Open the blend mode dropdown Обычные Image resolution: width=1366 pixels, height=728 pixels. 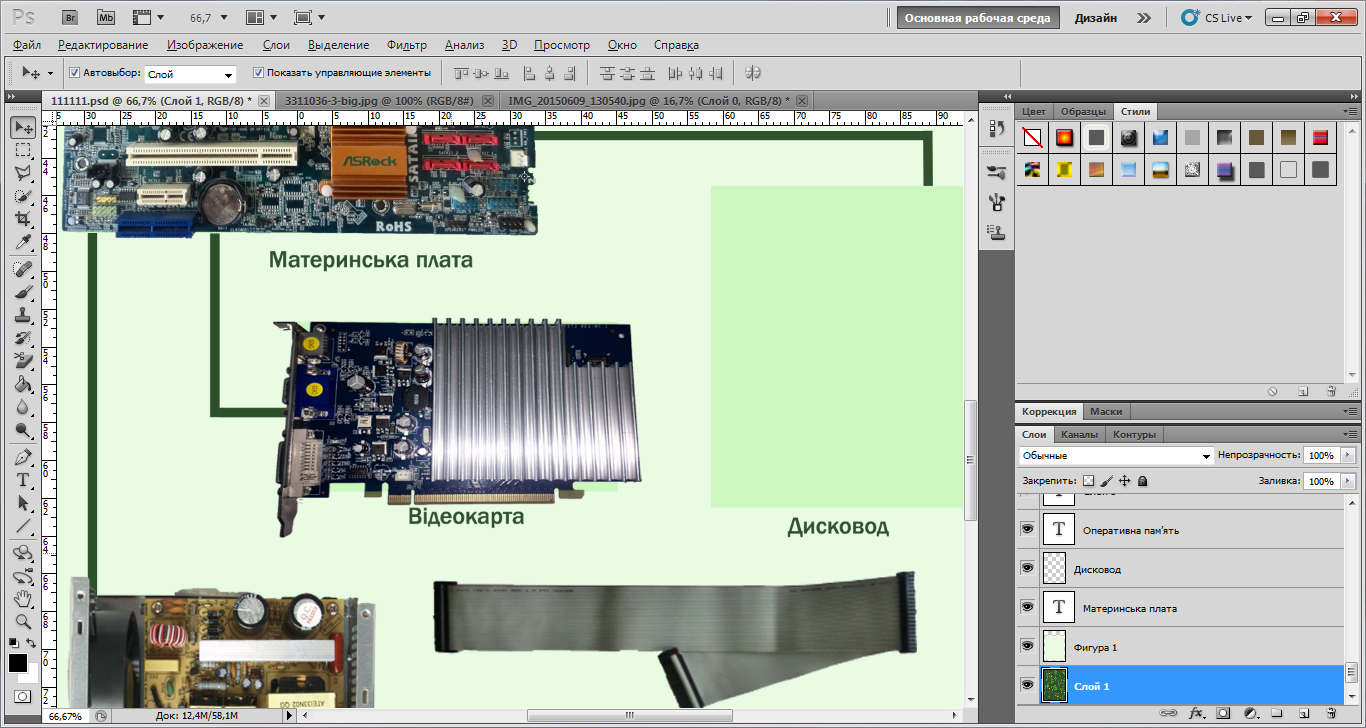(1115, 456)
